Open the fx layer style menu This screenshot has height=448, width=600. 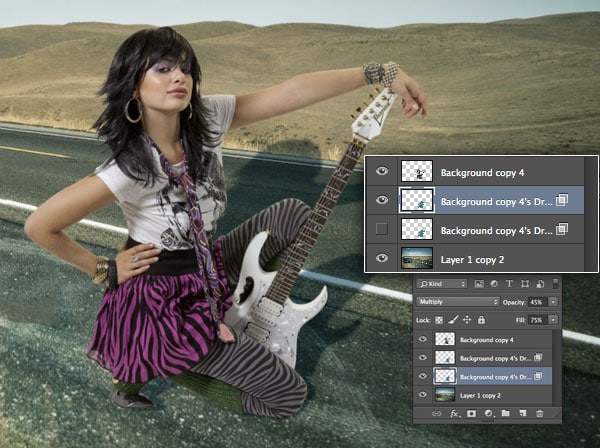(x=454, y=413)
